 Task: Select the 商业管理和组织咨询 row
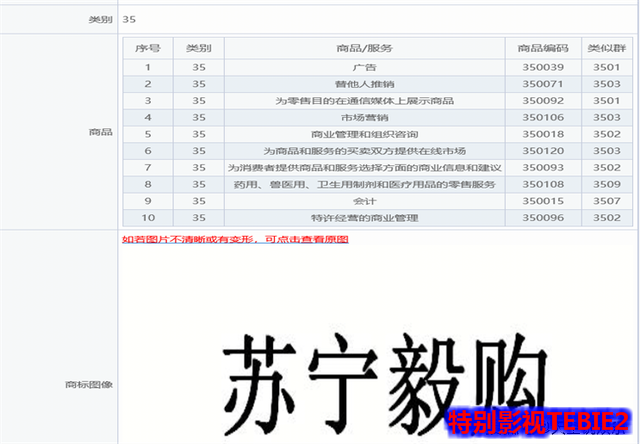point(365,134)
